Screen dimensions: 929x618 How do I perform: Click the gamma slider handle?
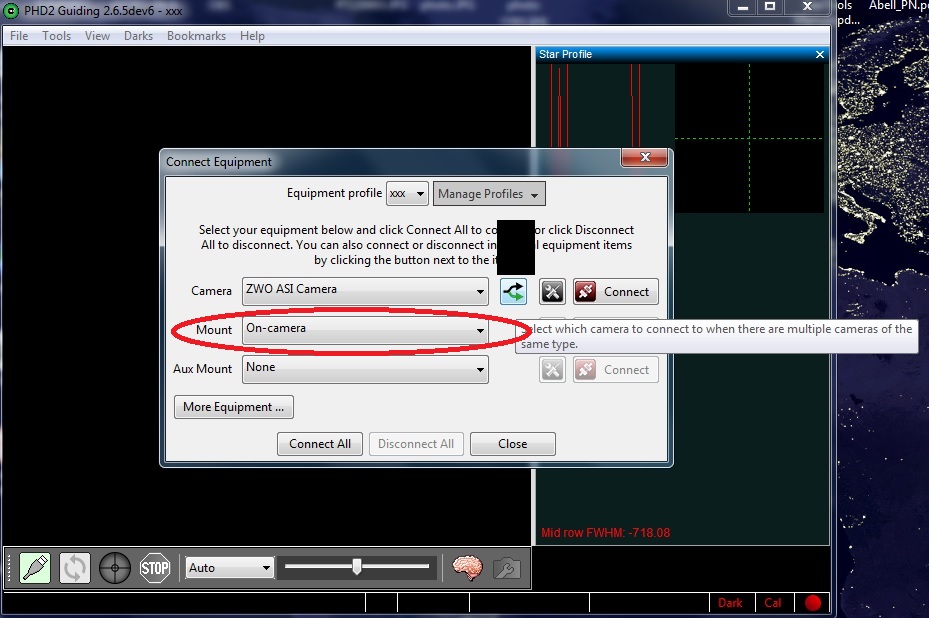coord(356,567)
